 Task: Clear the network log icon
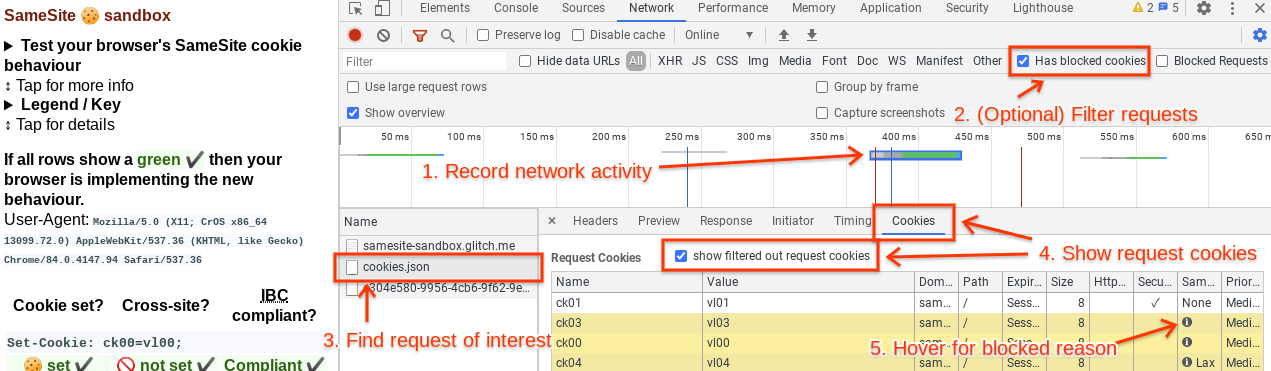[x=384, y=35]
